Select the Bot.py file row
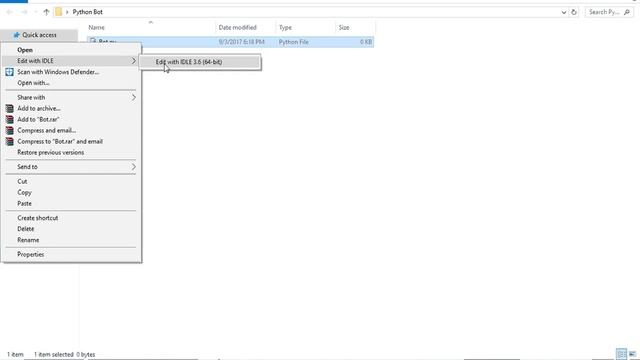 (x=230, y=42)
